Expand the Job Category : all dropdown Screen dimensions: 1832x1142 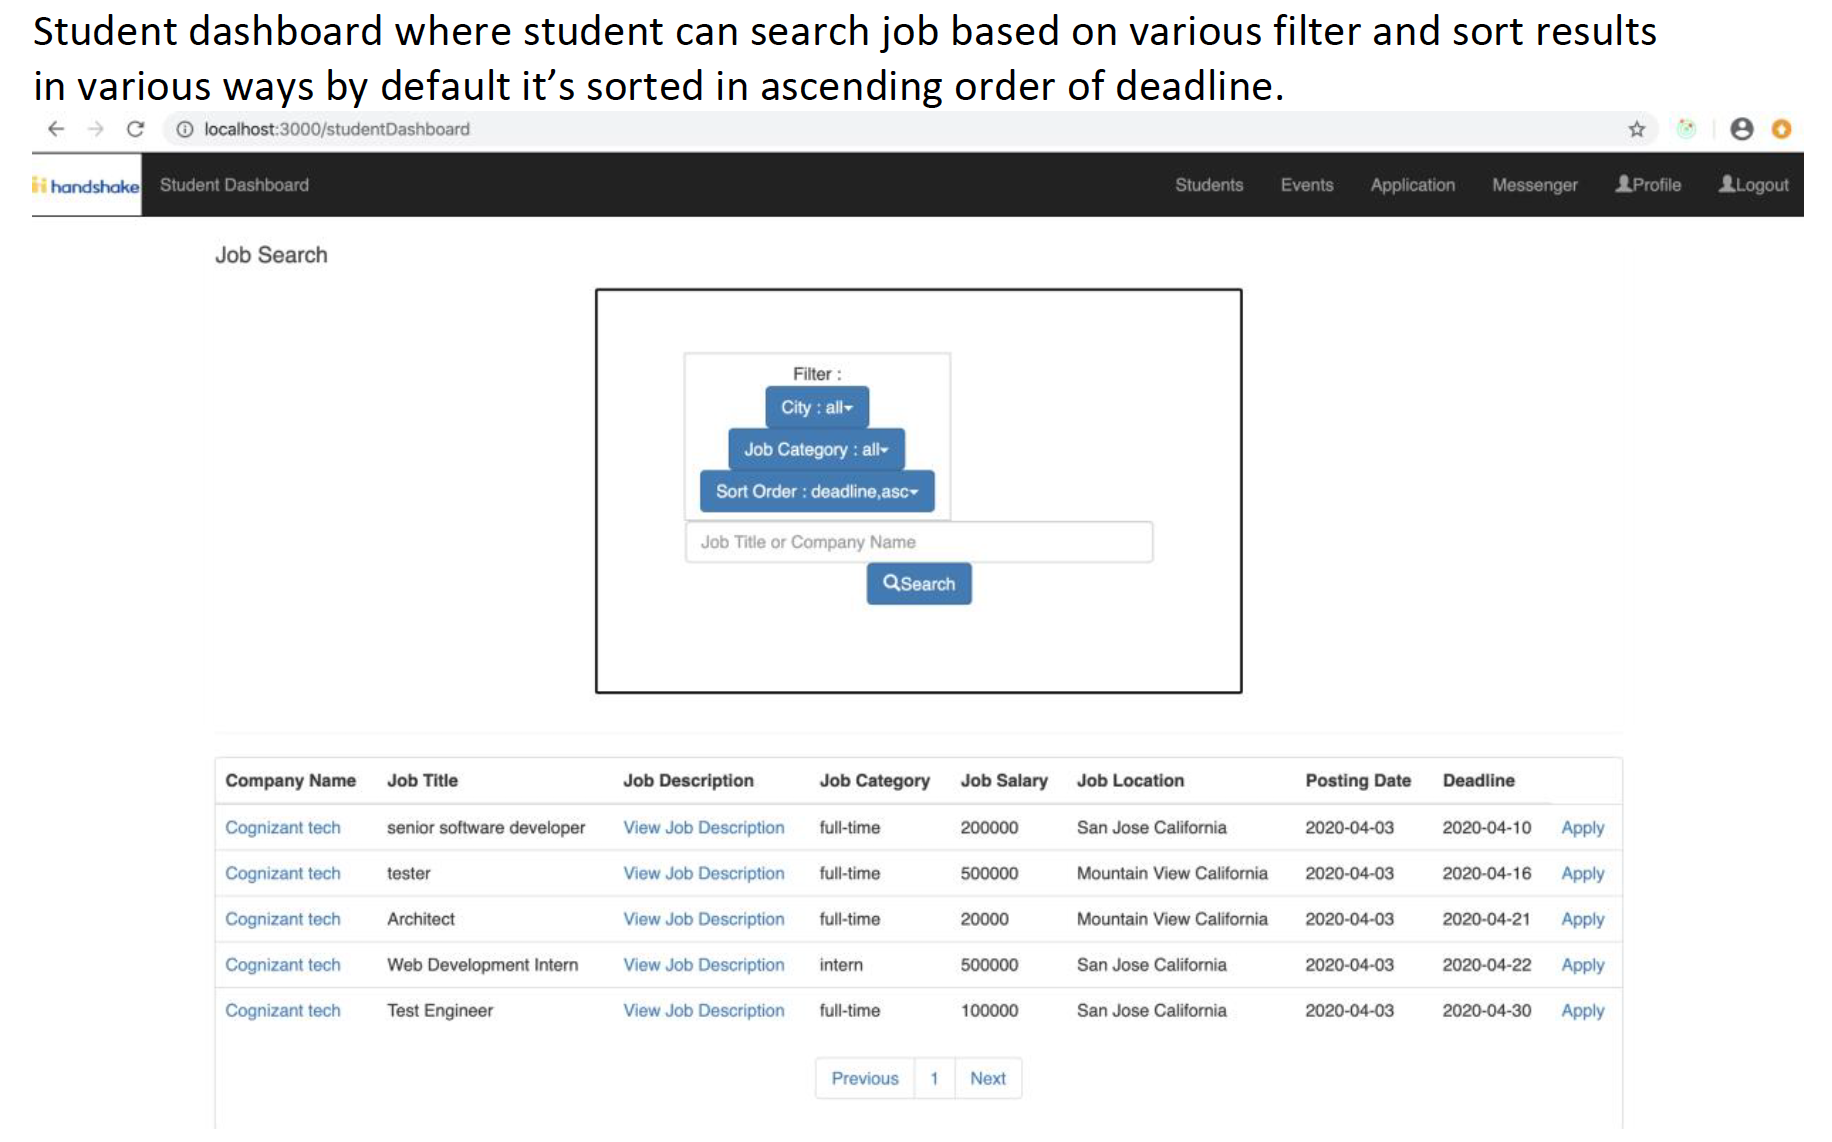(x=816, y=449)
